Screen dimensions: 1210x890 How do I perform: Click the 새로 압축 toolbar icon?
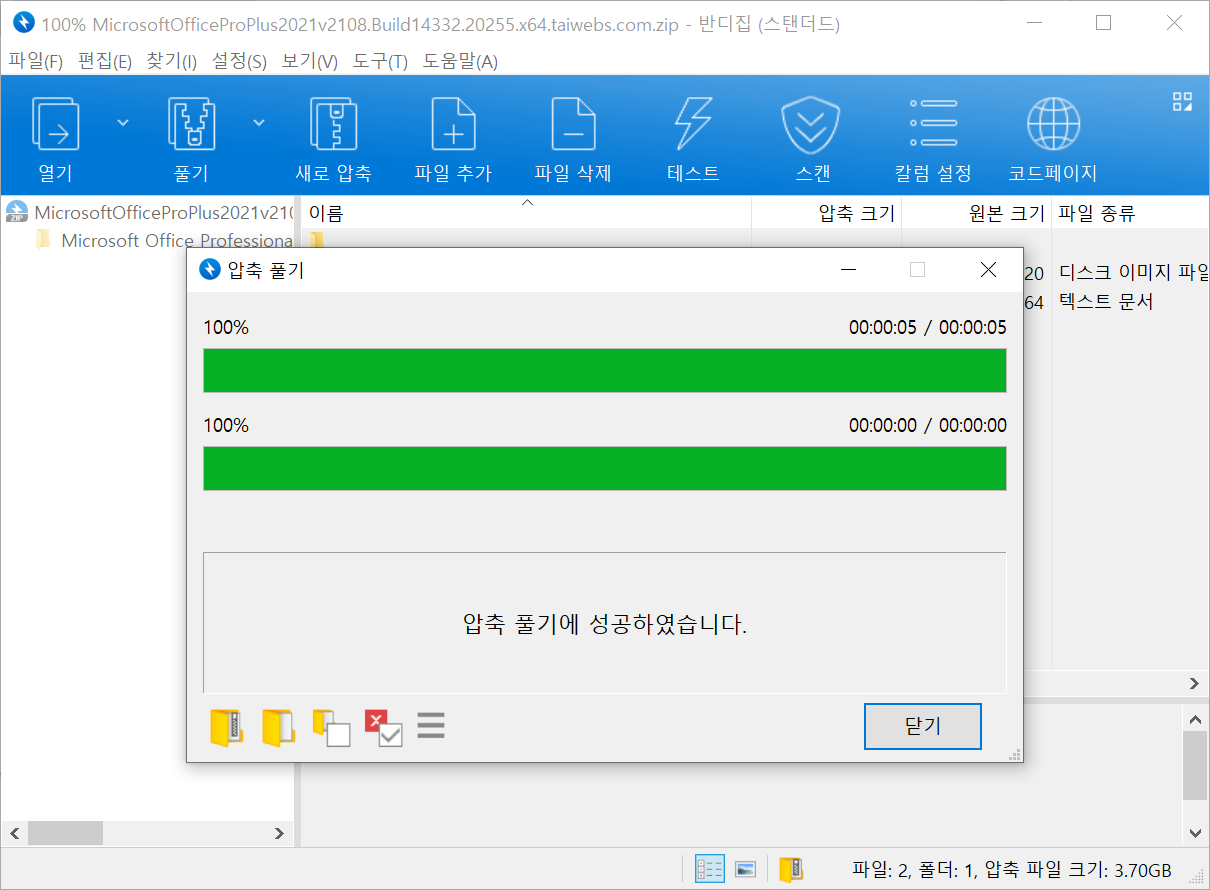pos(333,124)
